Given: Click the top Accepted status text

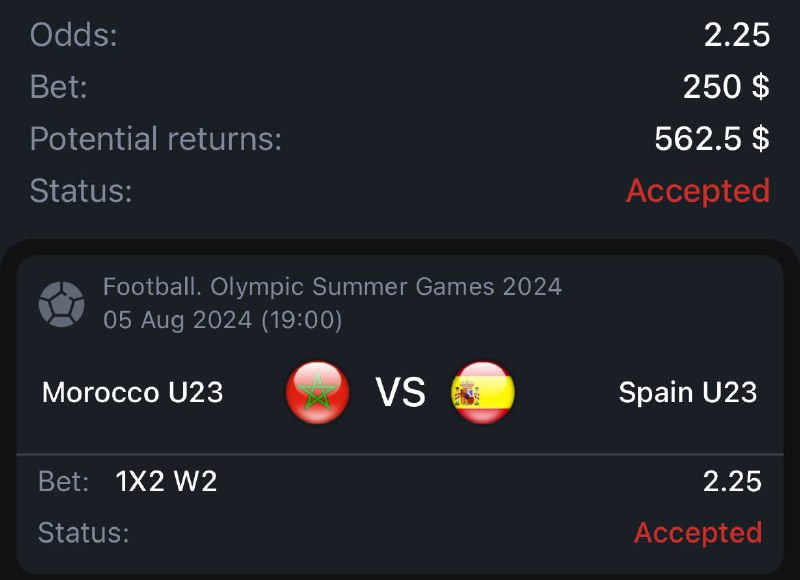Looking at the screenshot, I should pyautogui.click(x=698, y=190).
